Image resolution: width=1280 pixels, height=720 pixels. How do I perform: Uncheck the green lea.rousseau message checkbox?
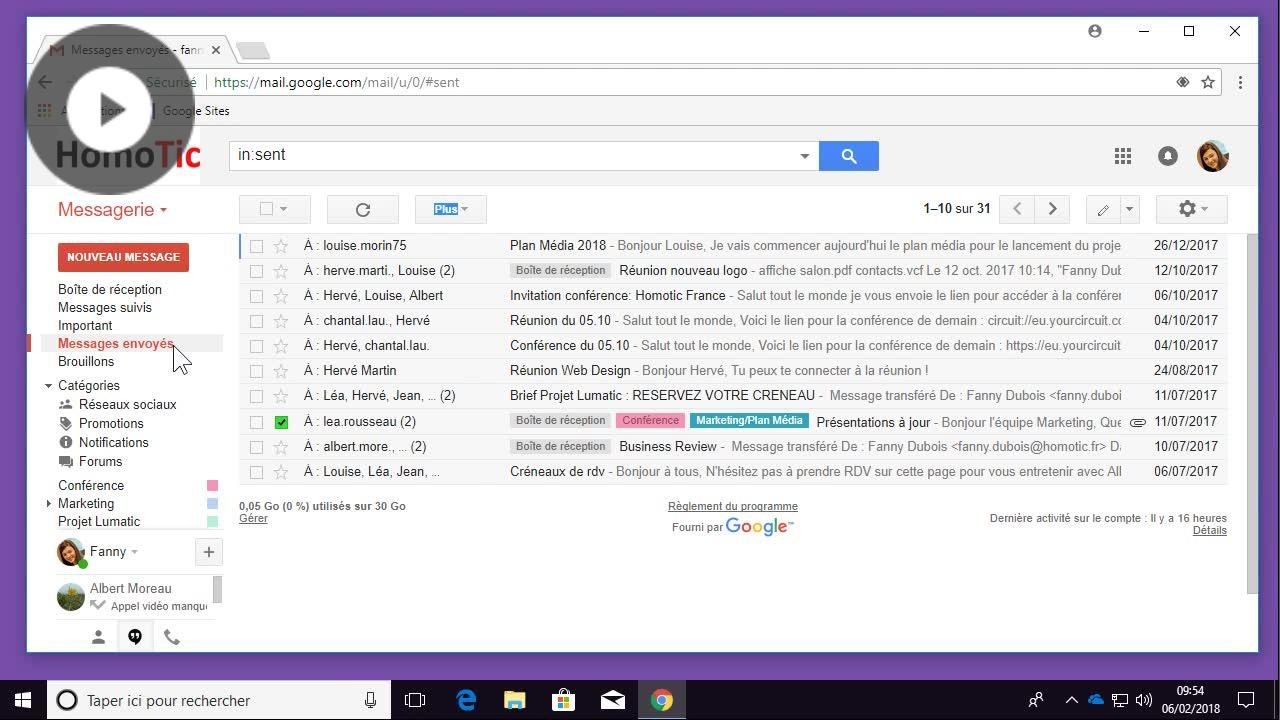281,422
